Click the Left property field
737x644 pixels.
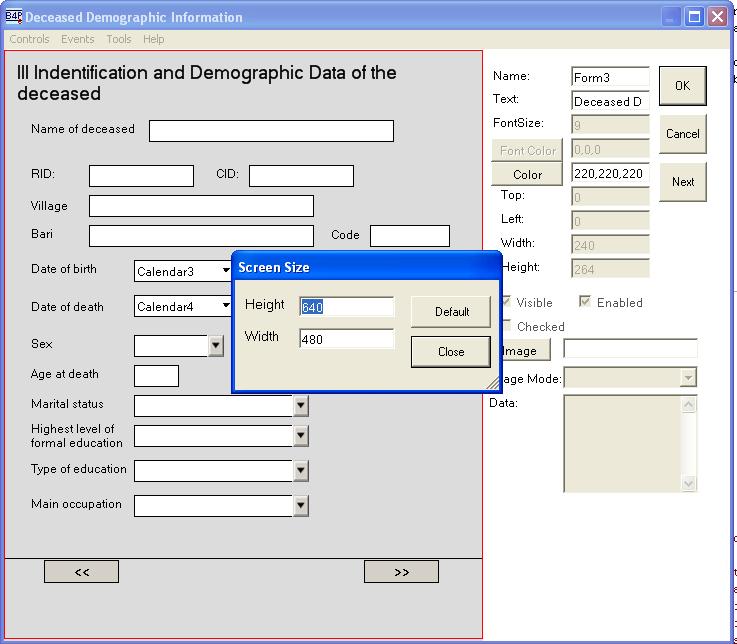click(x=610, y=221)
